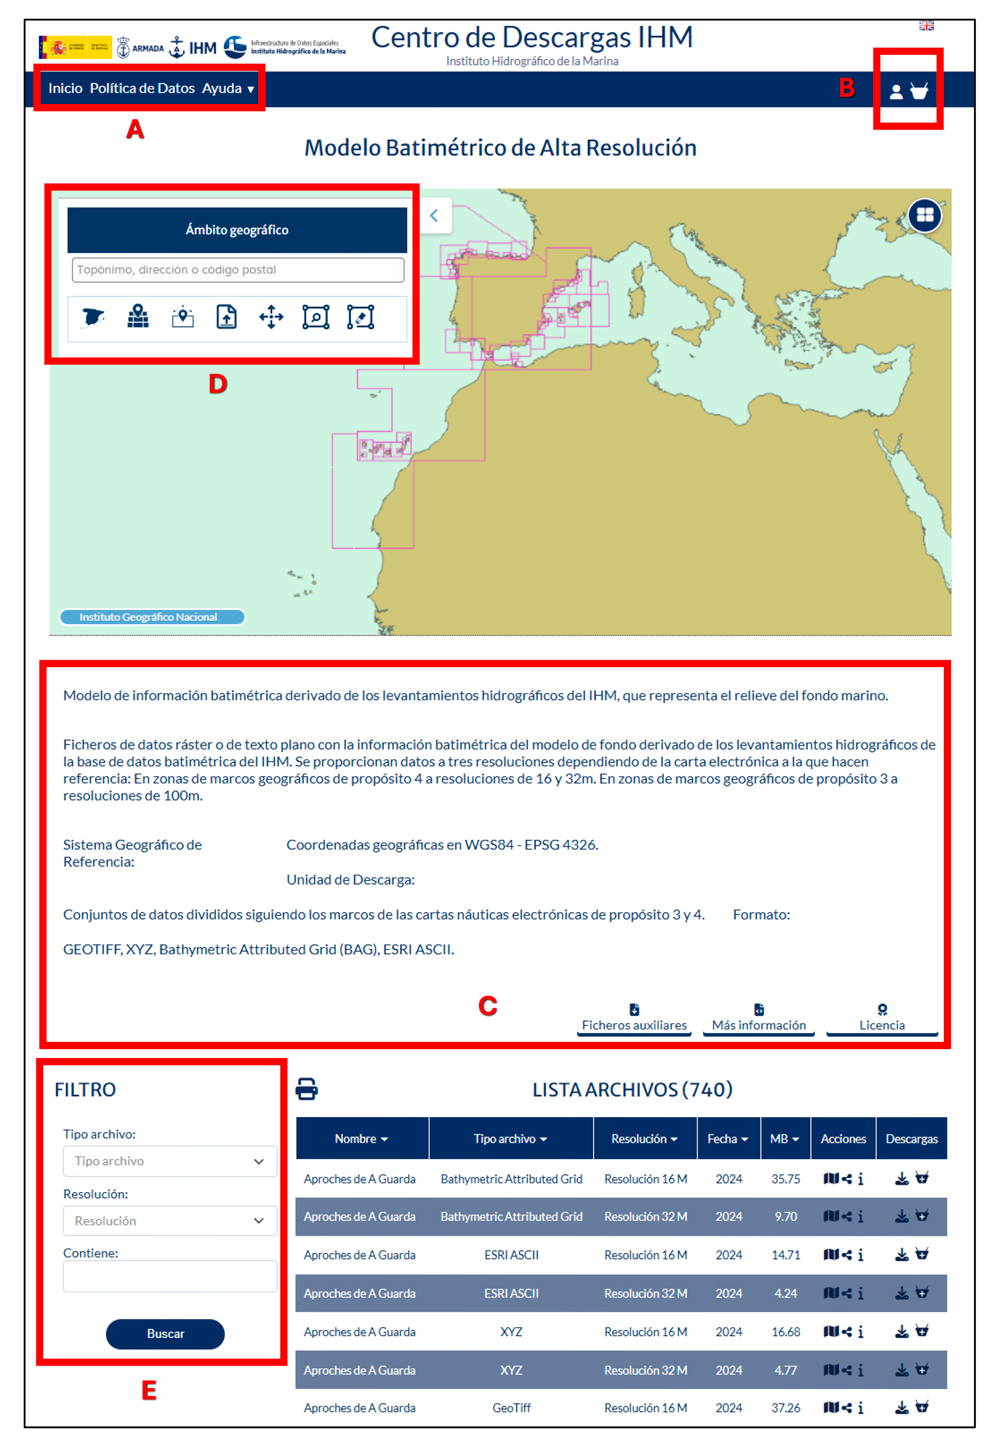This screenshot has height=1449, width=1000.
Task: Expand the Ayuda menu in navigation bar
Action: [228, 89]
